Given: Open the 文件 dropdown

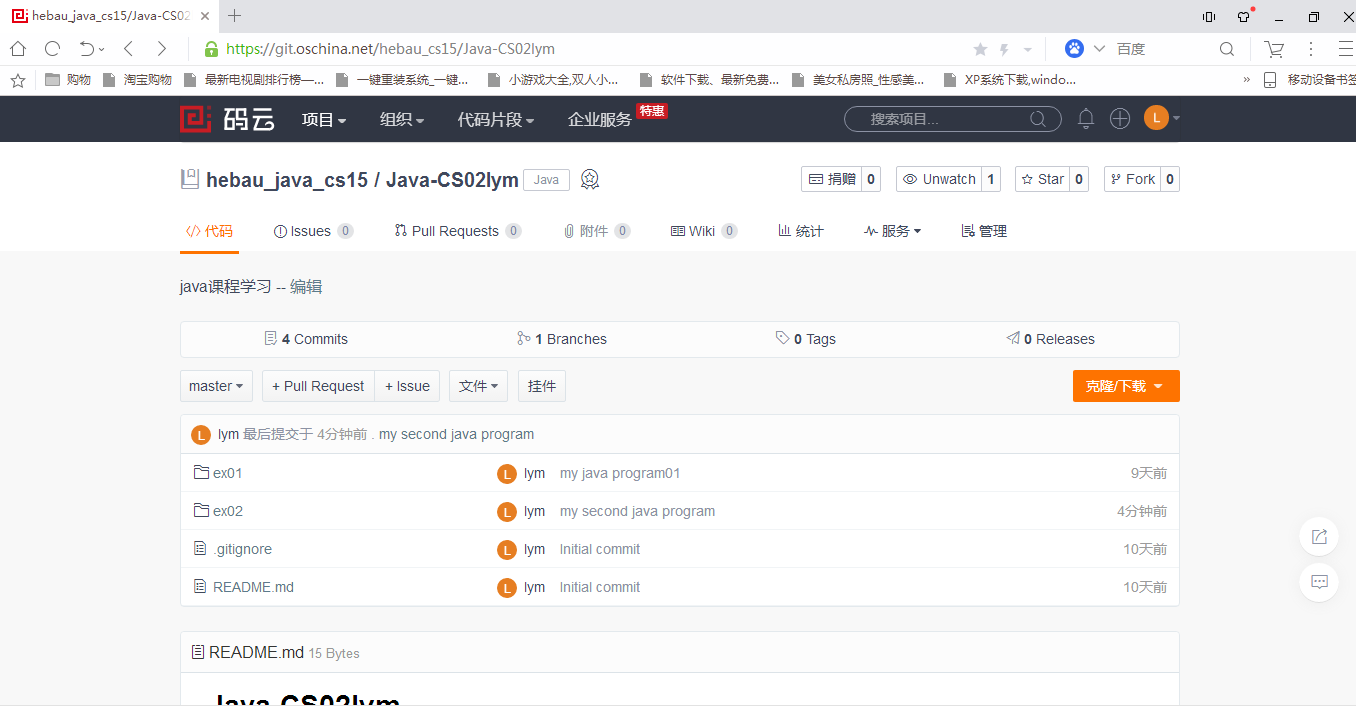Looking at the screenshot, I should tap(478, 386).
